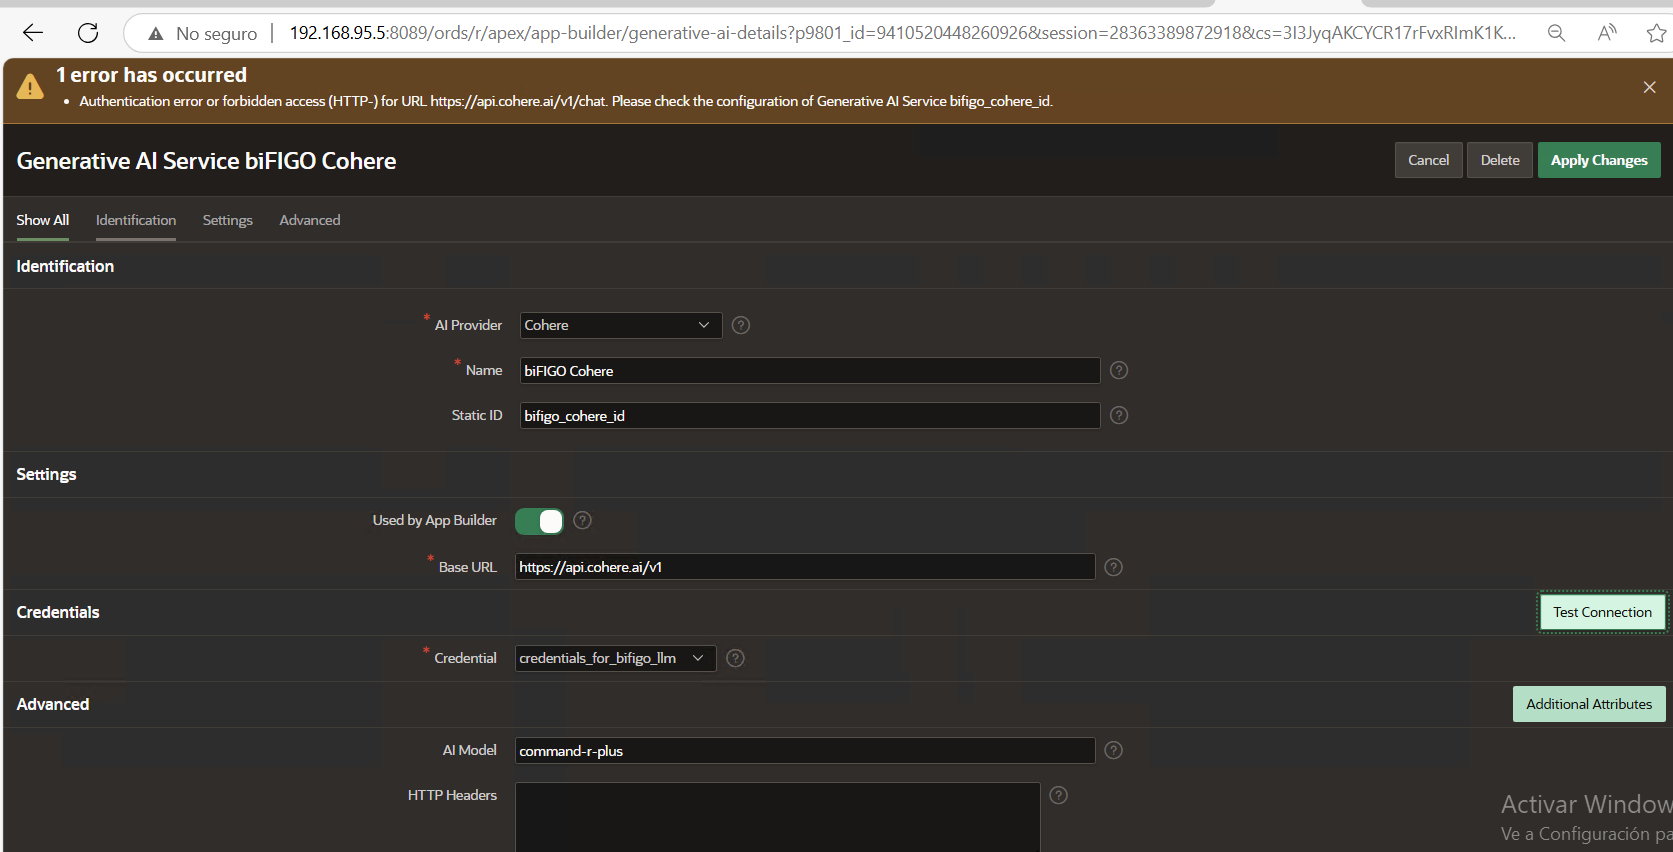Click the '1 error has occurred' heading

click(151, 75)
